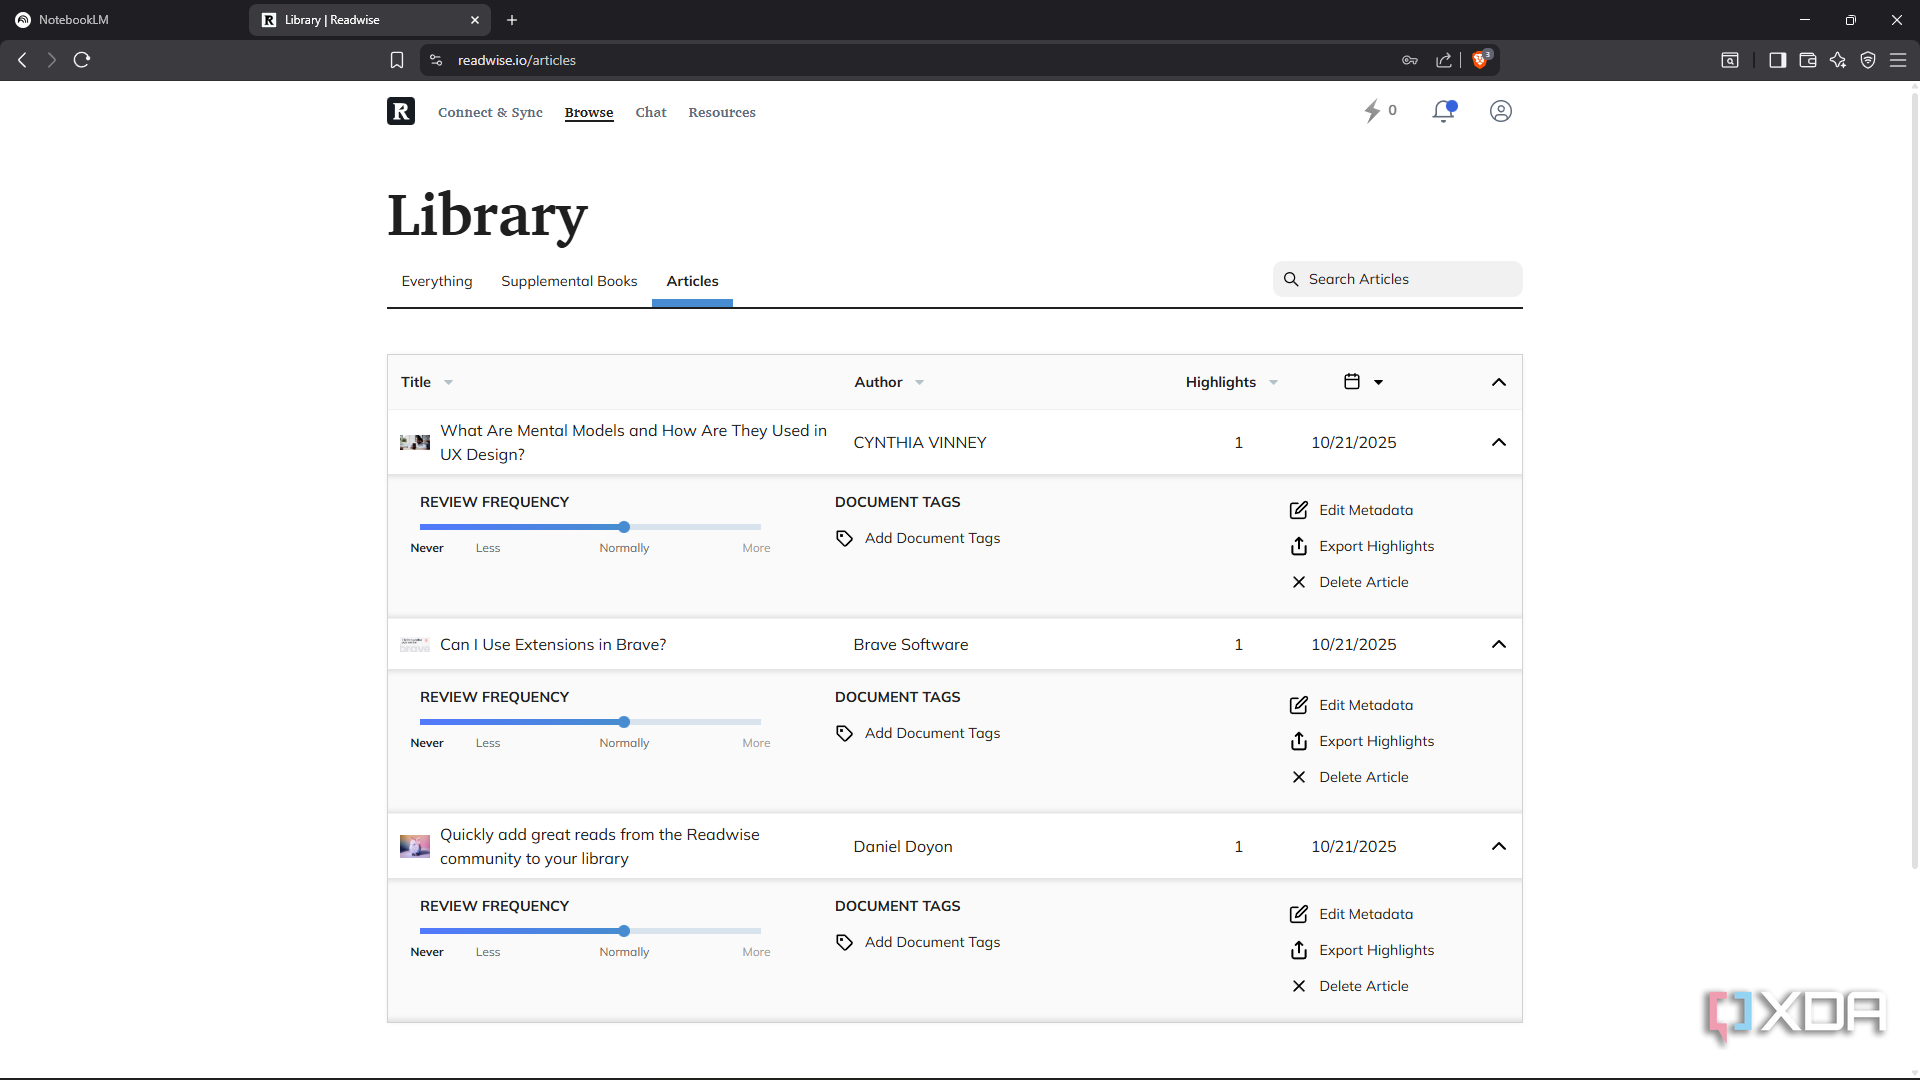1920x1080 pixels.
Task: Open the browser hamburger menu
Action: click(1898, 60)
